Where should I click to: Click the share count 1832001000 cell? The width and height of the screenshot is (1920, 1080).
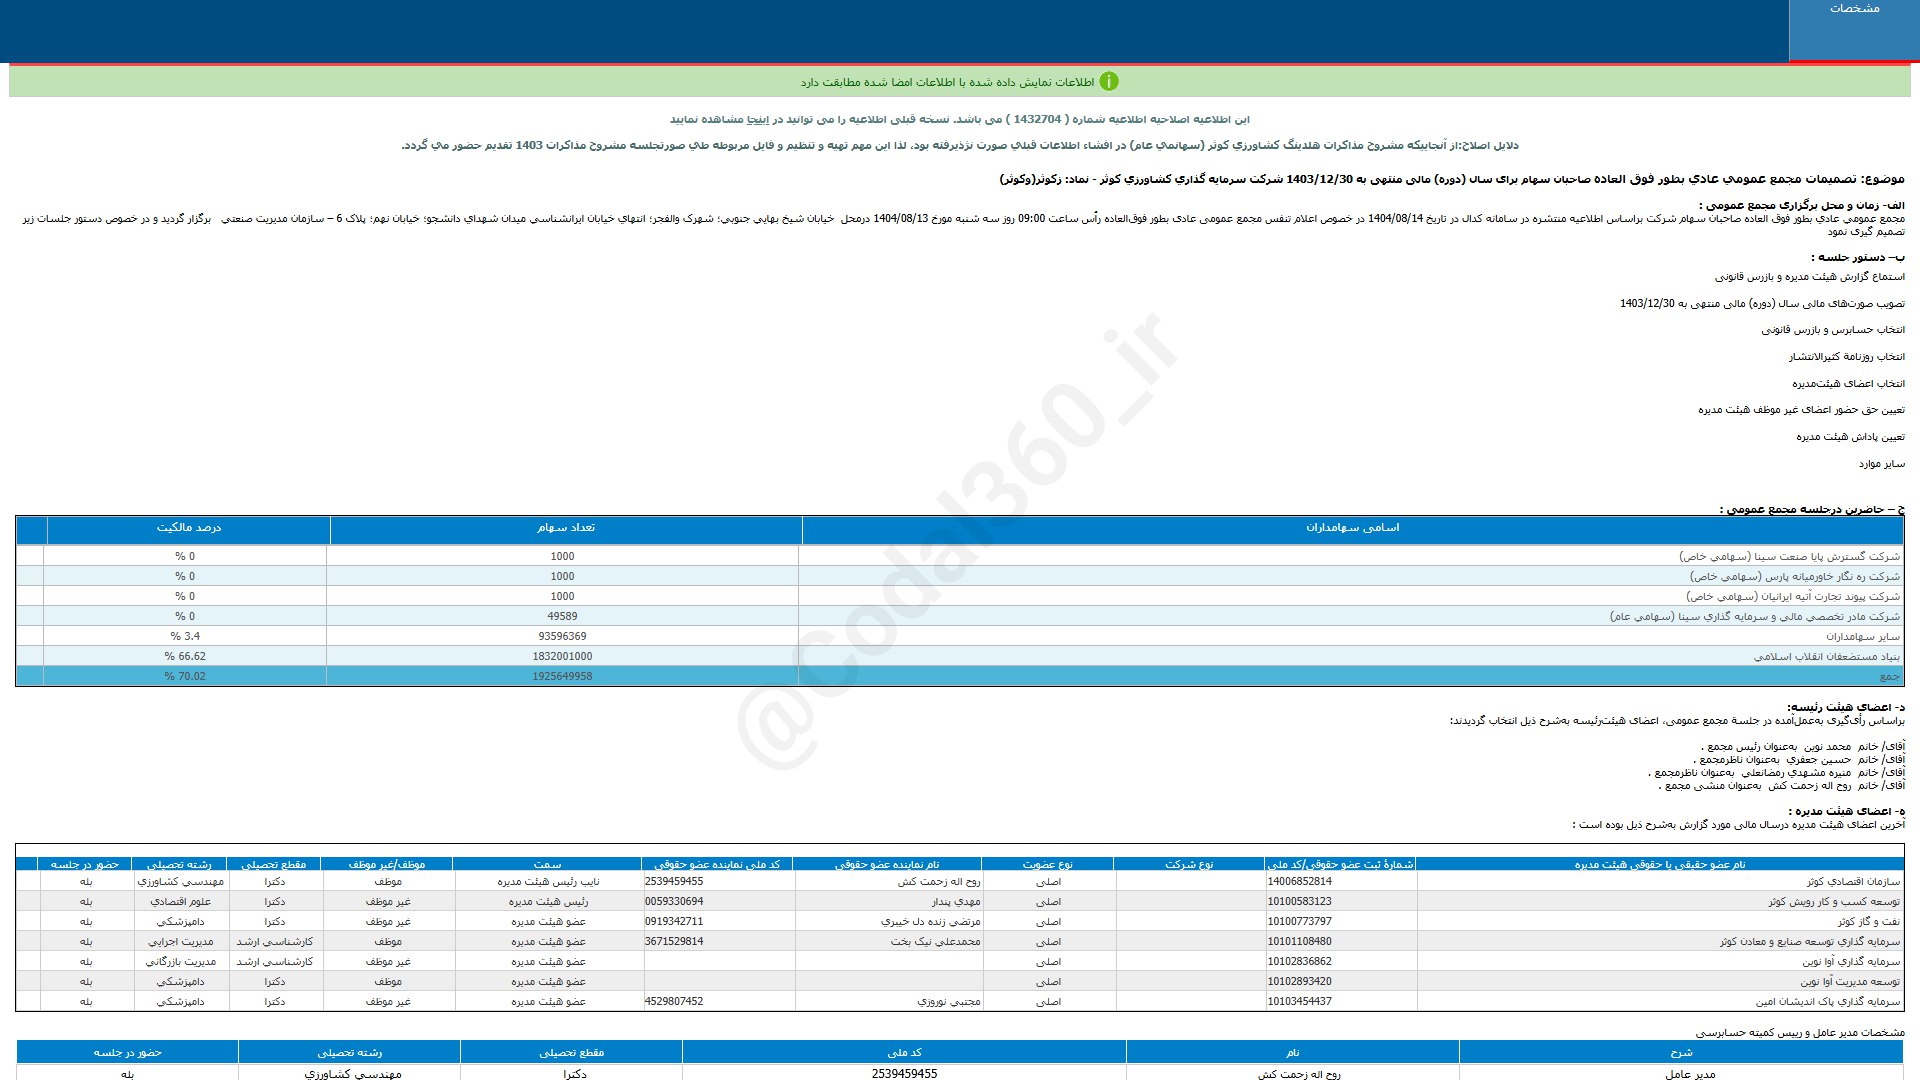point(562,657)
